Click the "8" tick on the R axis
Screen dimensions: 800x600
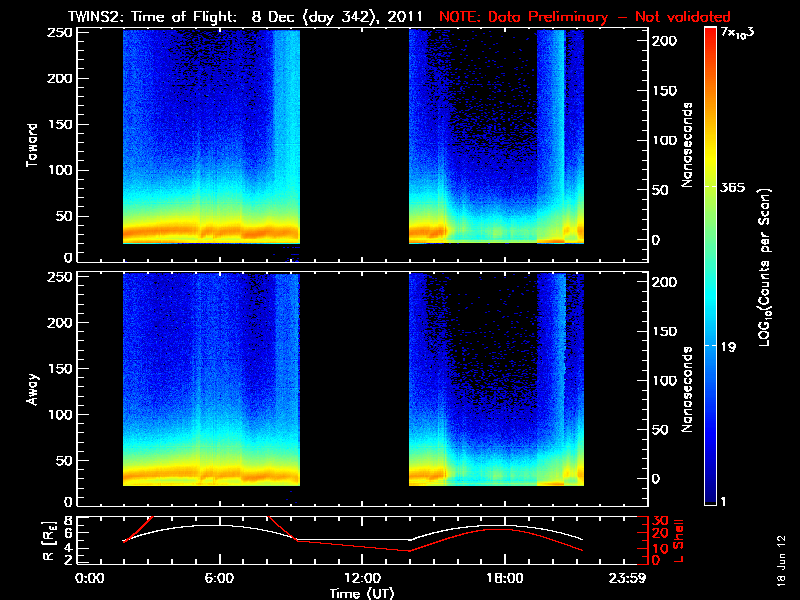(67, 521)
